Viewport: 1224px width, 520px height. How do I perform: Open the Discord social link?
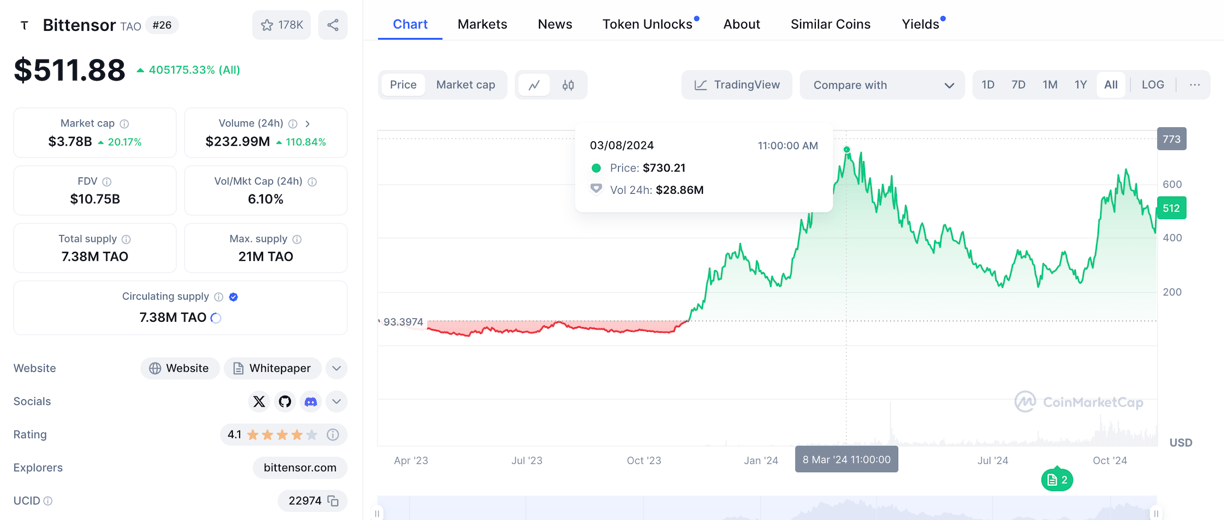[311, 402]
